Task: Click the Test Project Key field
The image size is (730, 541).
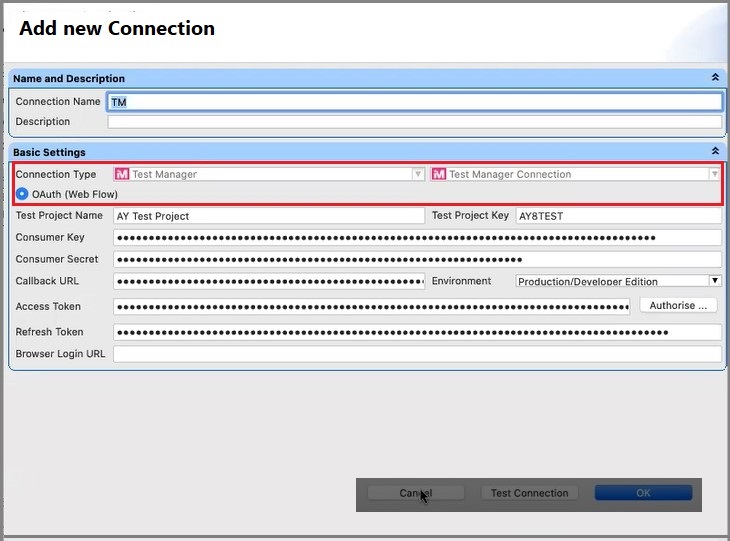Action: pyautogui.click(x=619, y=216)
